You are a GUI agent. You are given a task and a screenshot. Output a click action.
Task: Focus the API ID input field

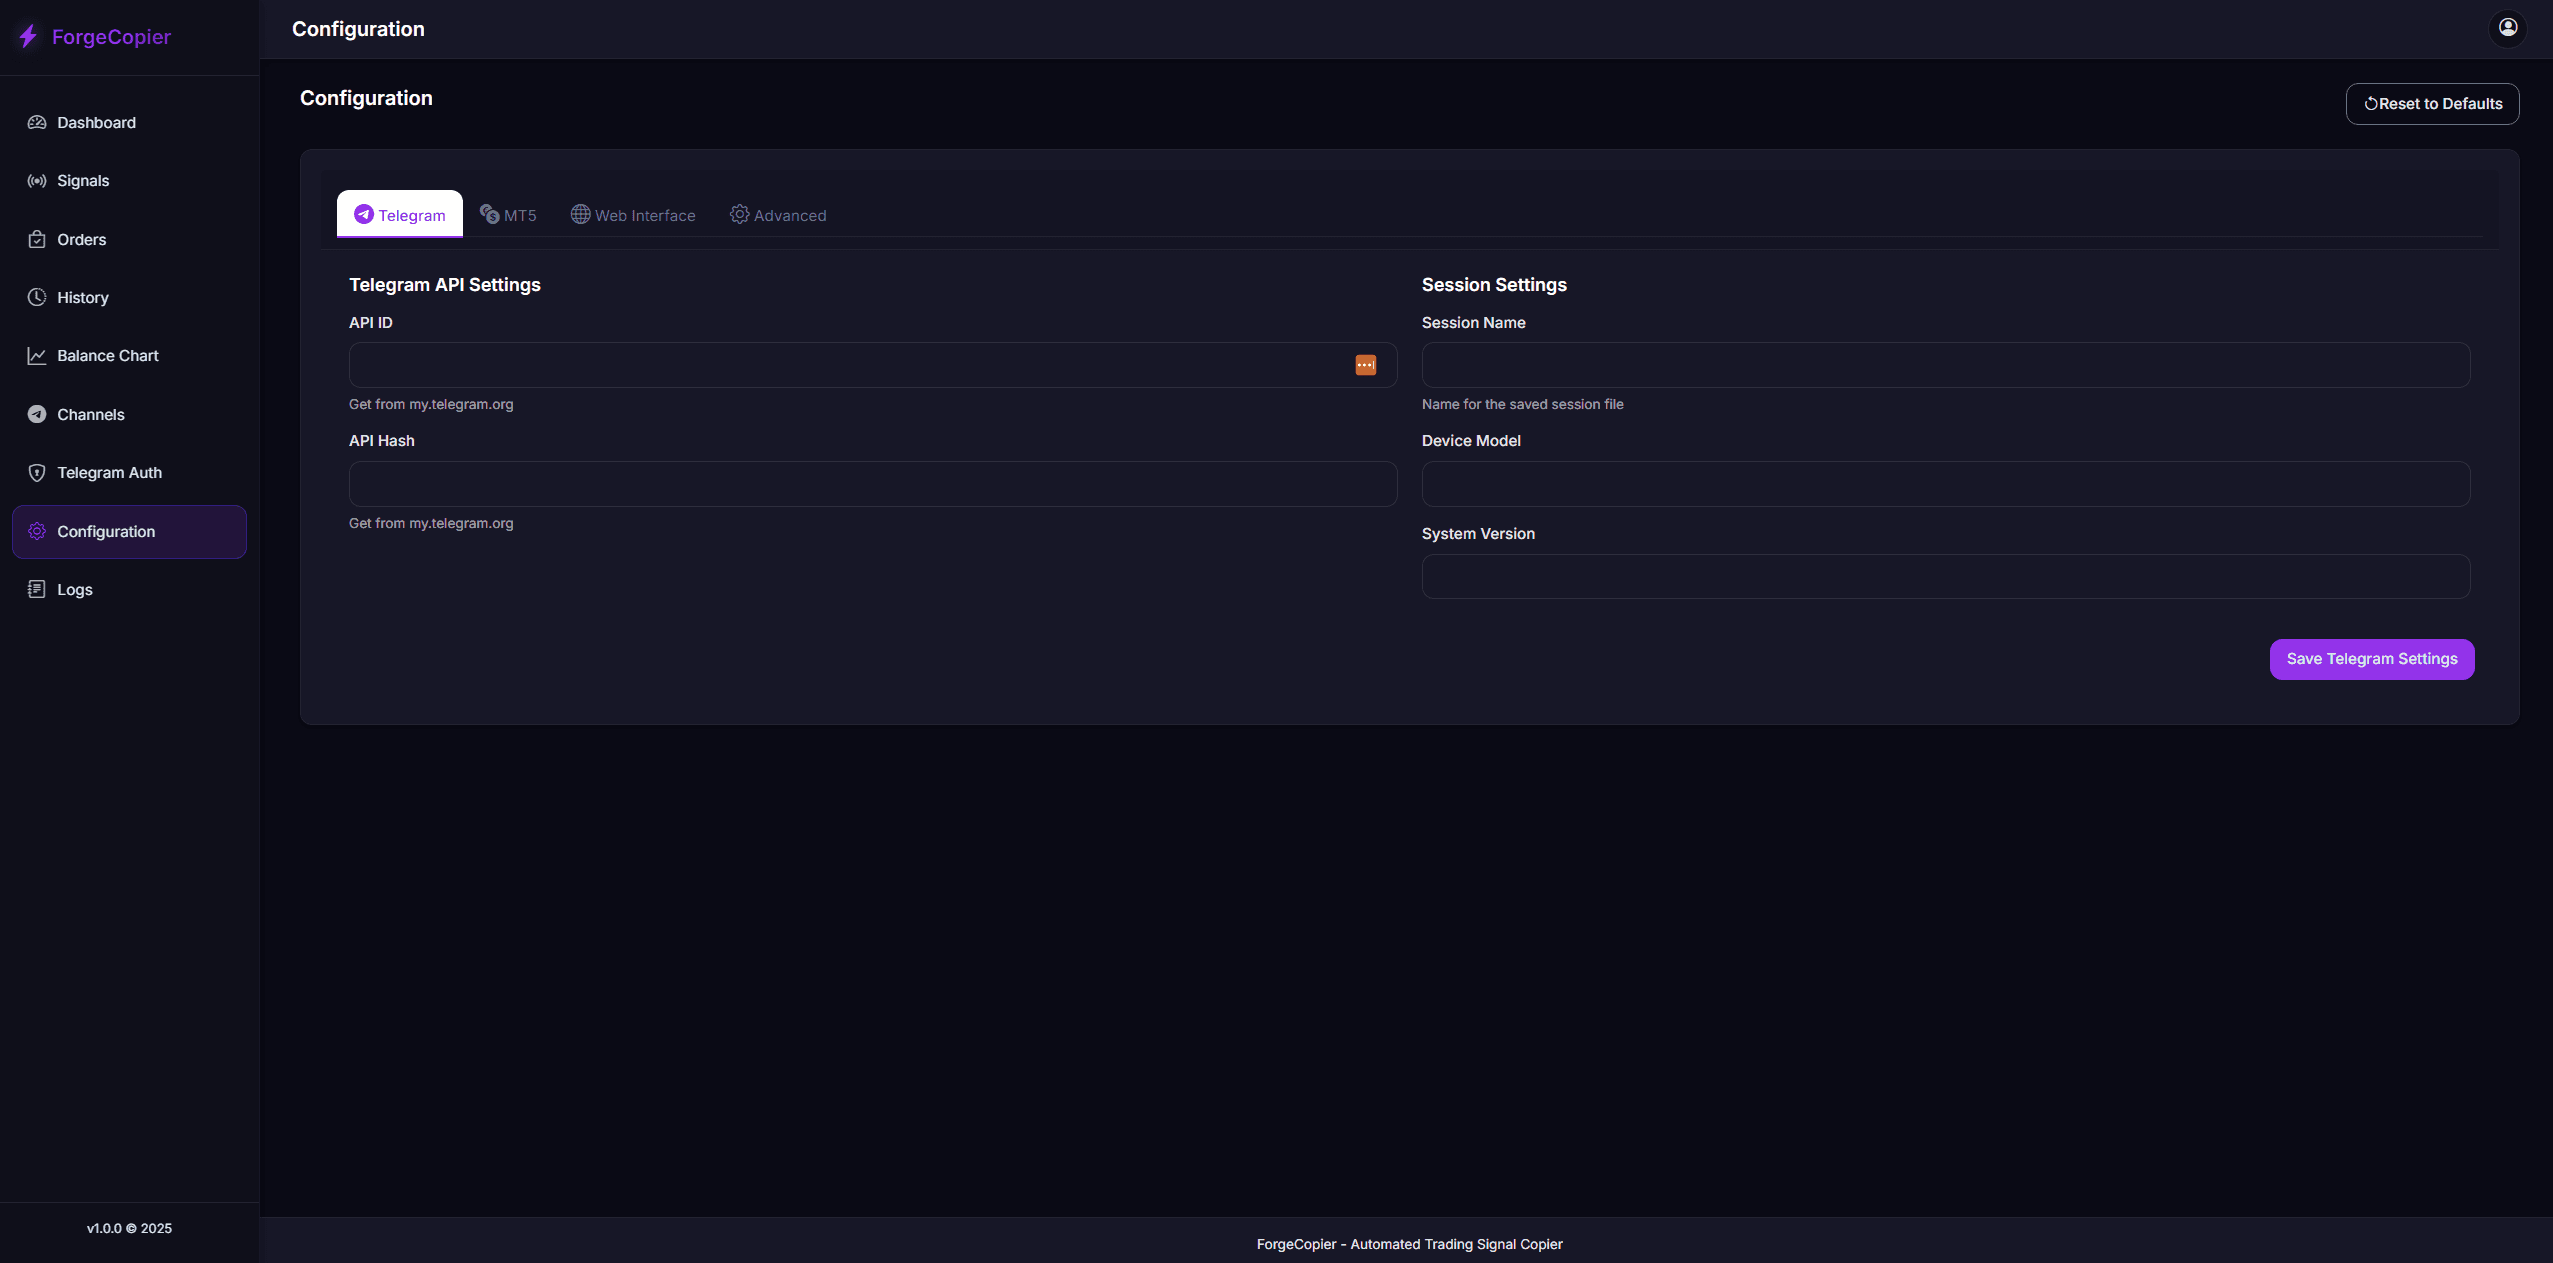pos(872,365)
